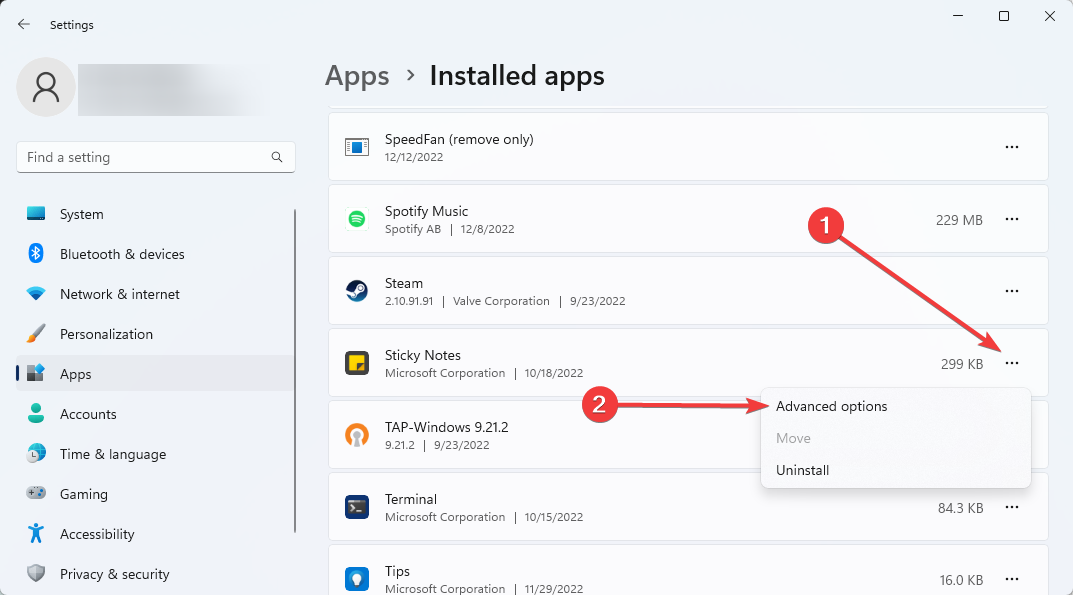Click the 229 MB size value
Screen dimensions: 1073x595
coord(959,220)
